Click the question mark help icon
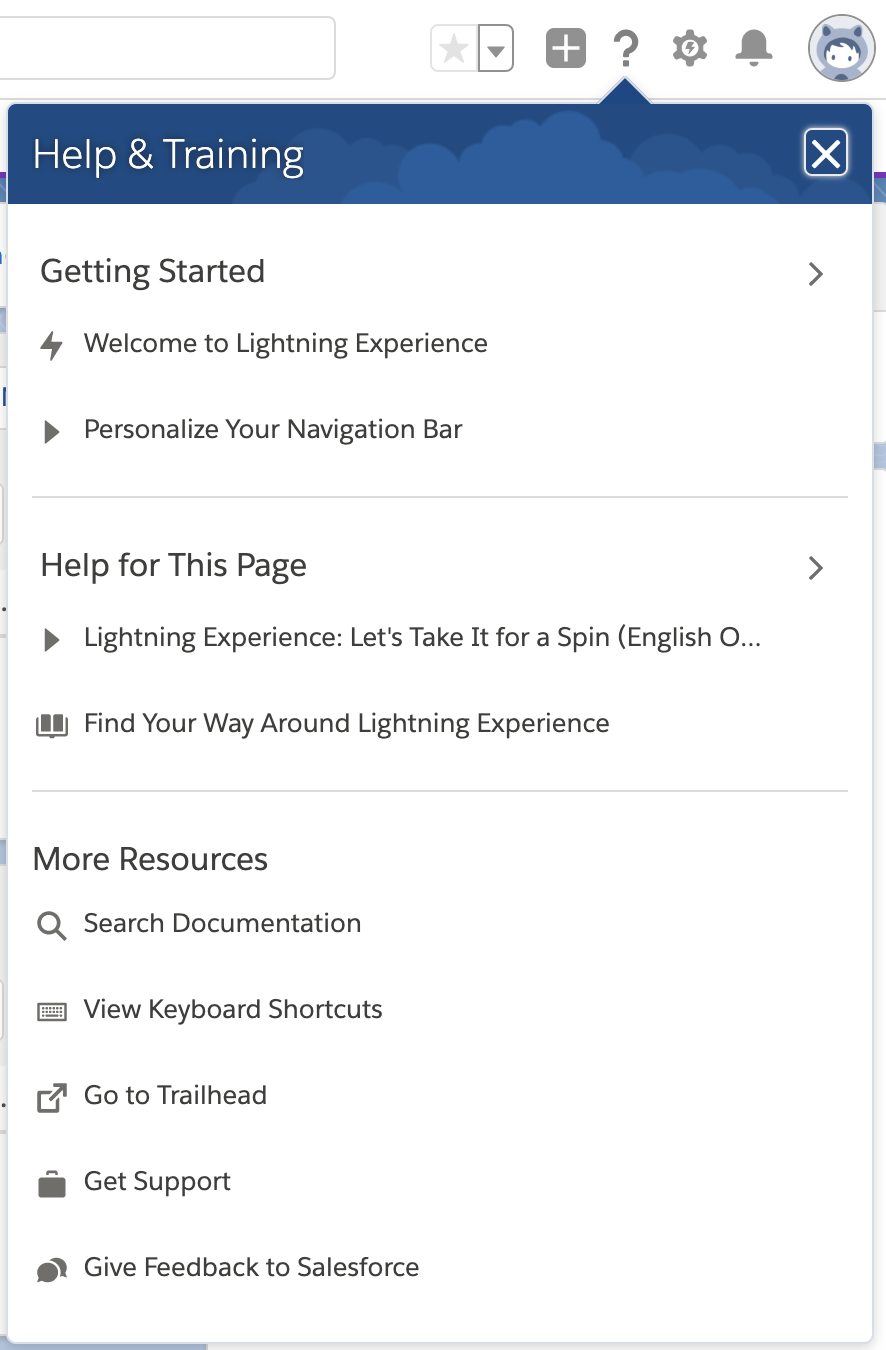 click(626, 48)
